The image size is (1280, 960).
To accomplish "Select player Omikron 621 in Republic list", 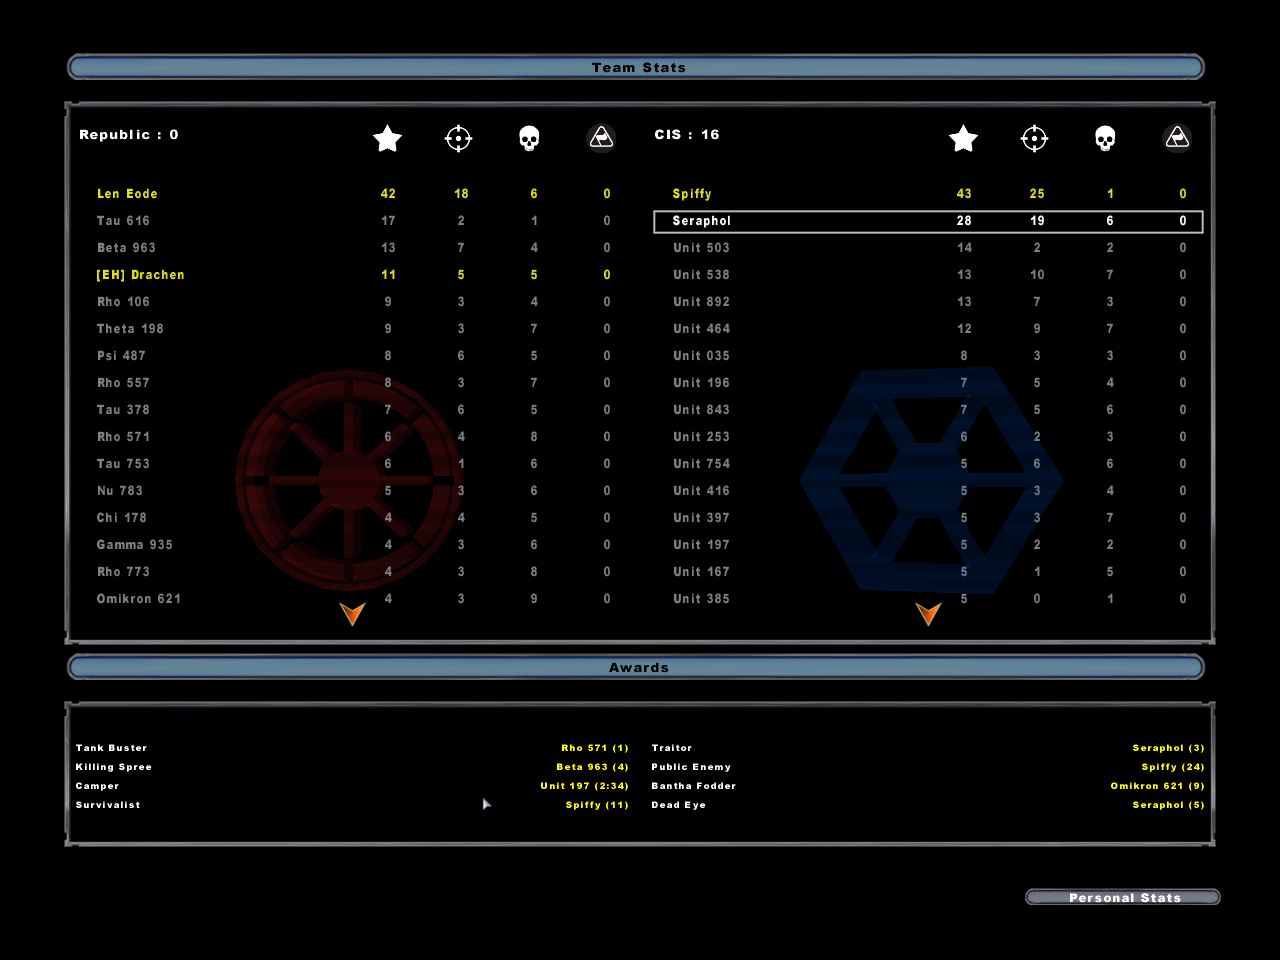I will [139, 599].
